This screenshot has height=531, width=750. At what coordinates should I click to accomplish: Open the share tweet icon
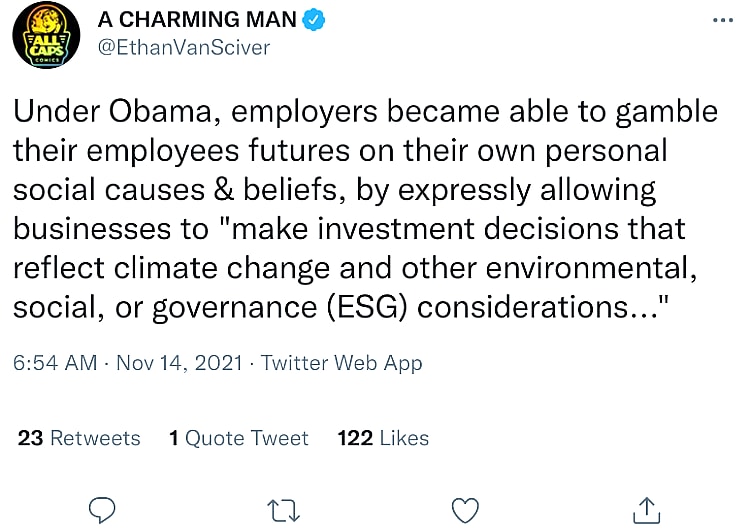(x=646, y=509)
